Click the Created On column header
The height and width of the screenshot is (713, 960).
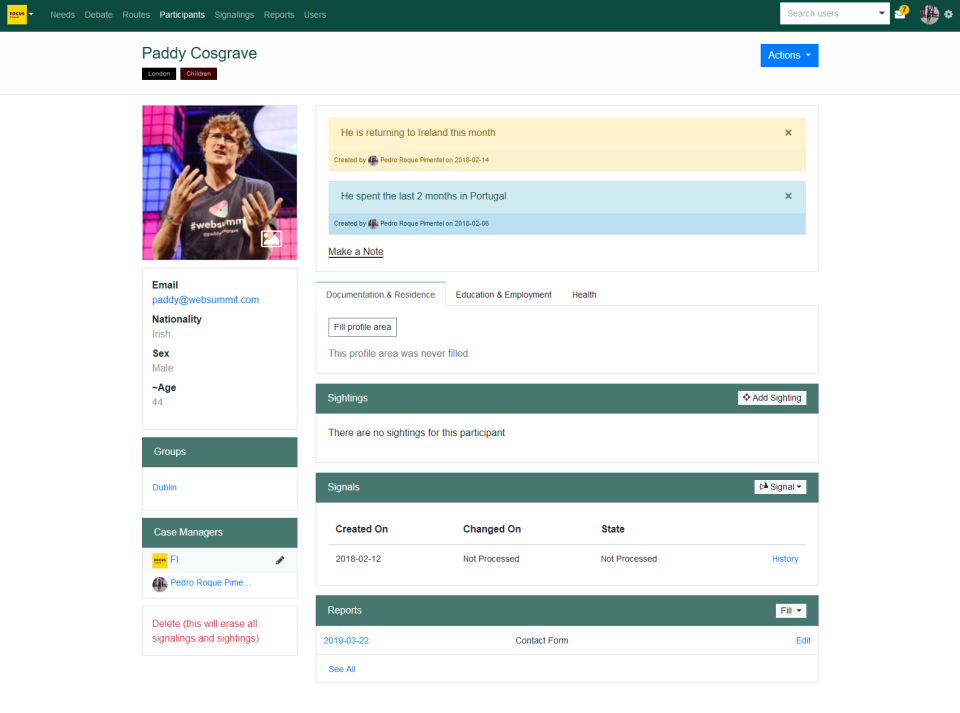click(x=362, y=529)
